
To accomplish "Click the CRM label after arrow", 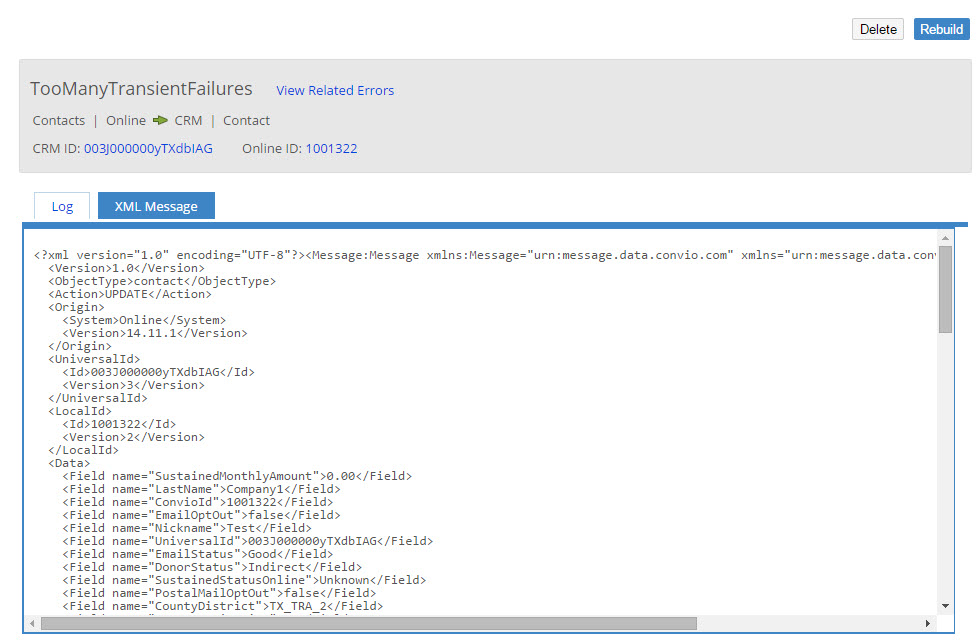I will click(189, 121).
